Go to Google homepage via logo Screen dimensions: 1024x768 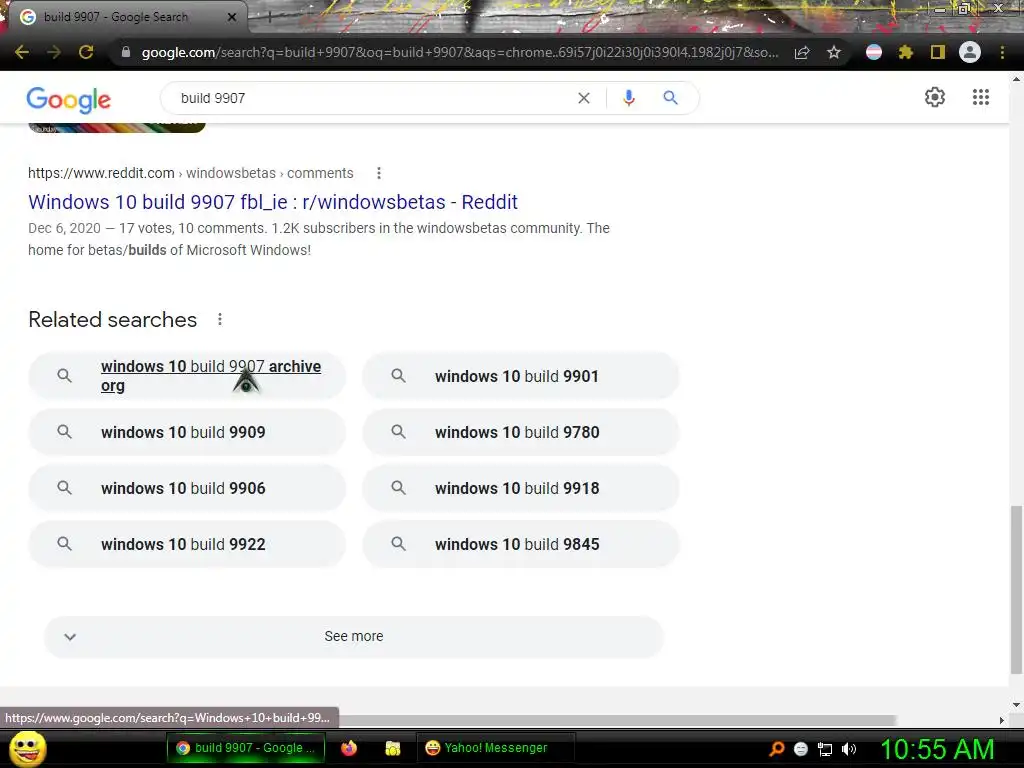69,99
